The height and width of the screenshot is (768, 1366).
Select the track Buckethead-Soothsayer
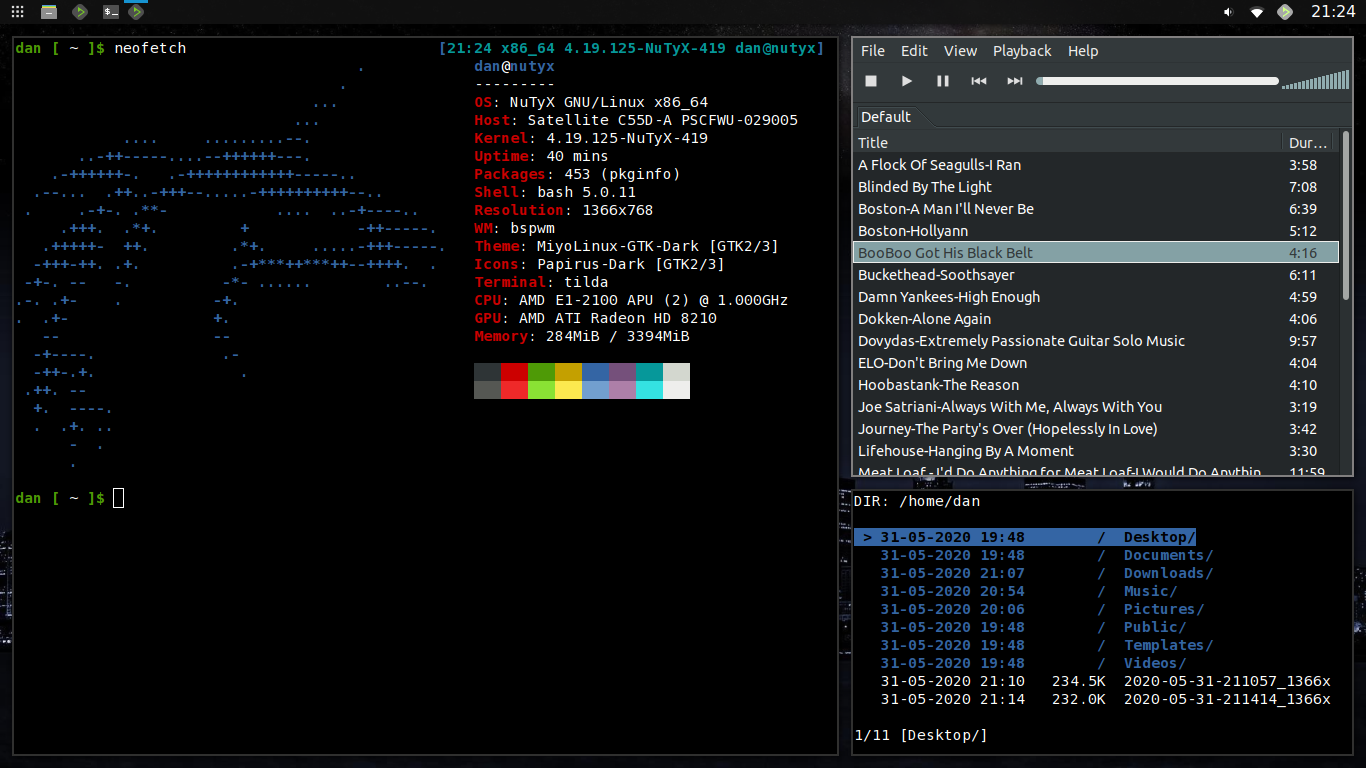[936, 275]
